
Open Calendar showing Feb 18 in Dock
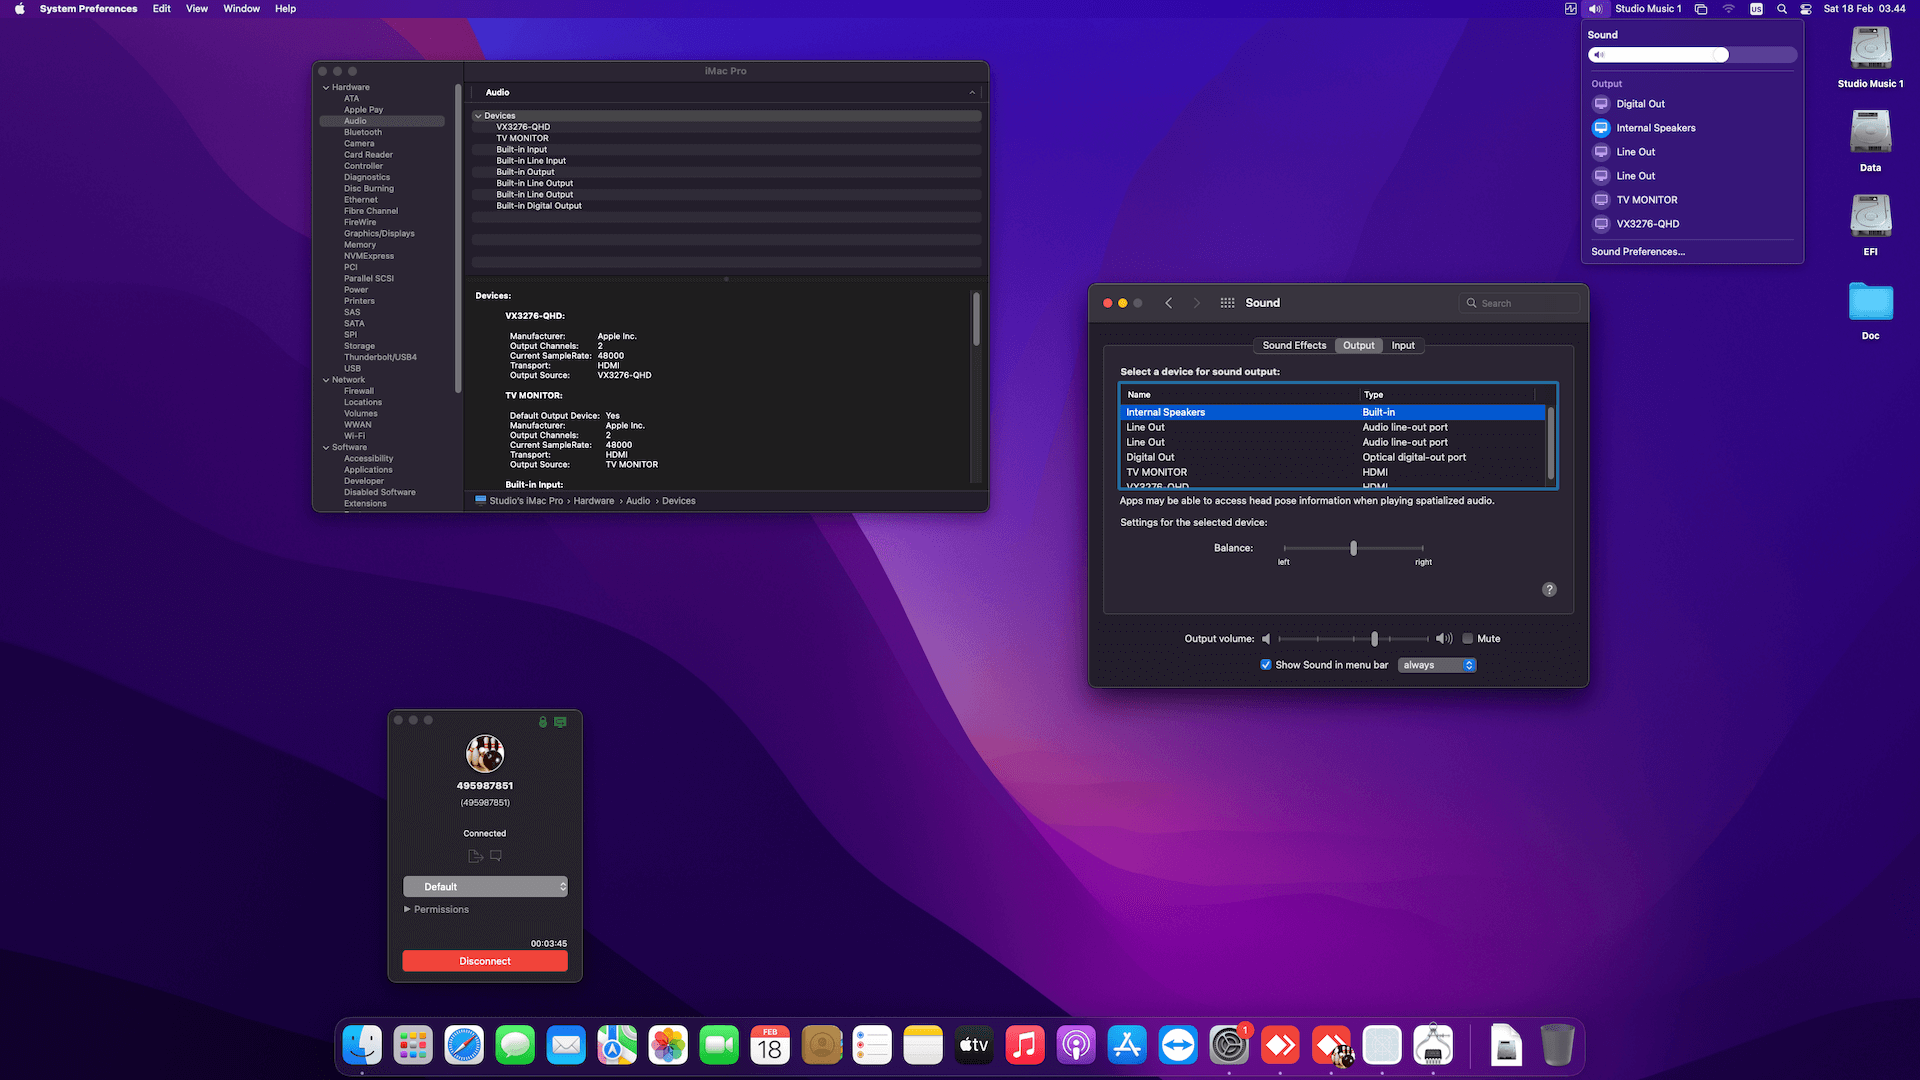[770, 1046]
